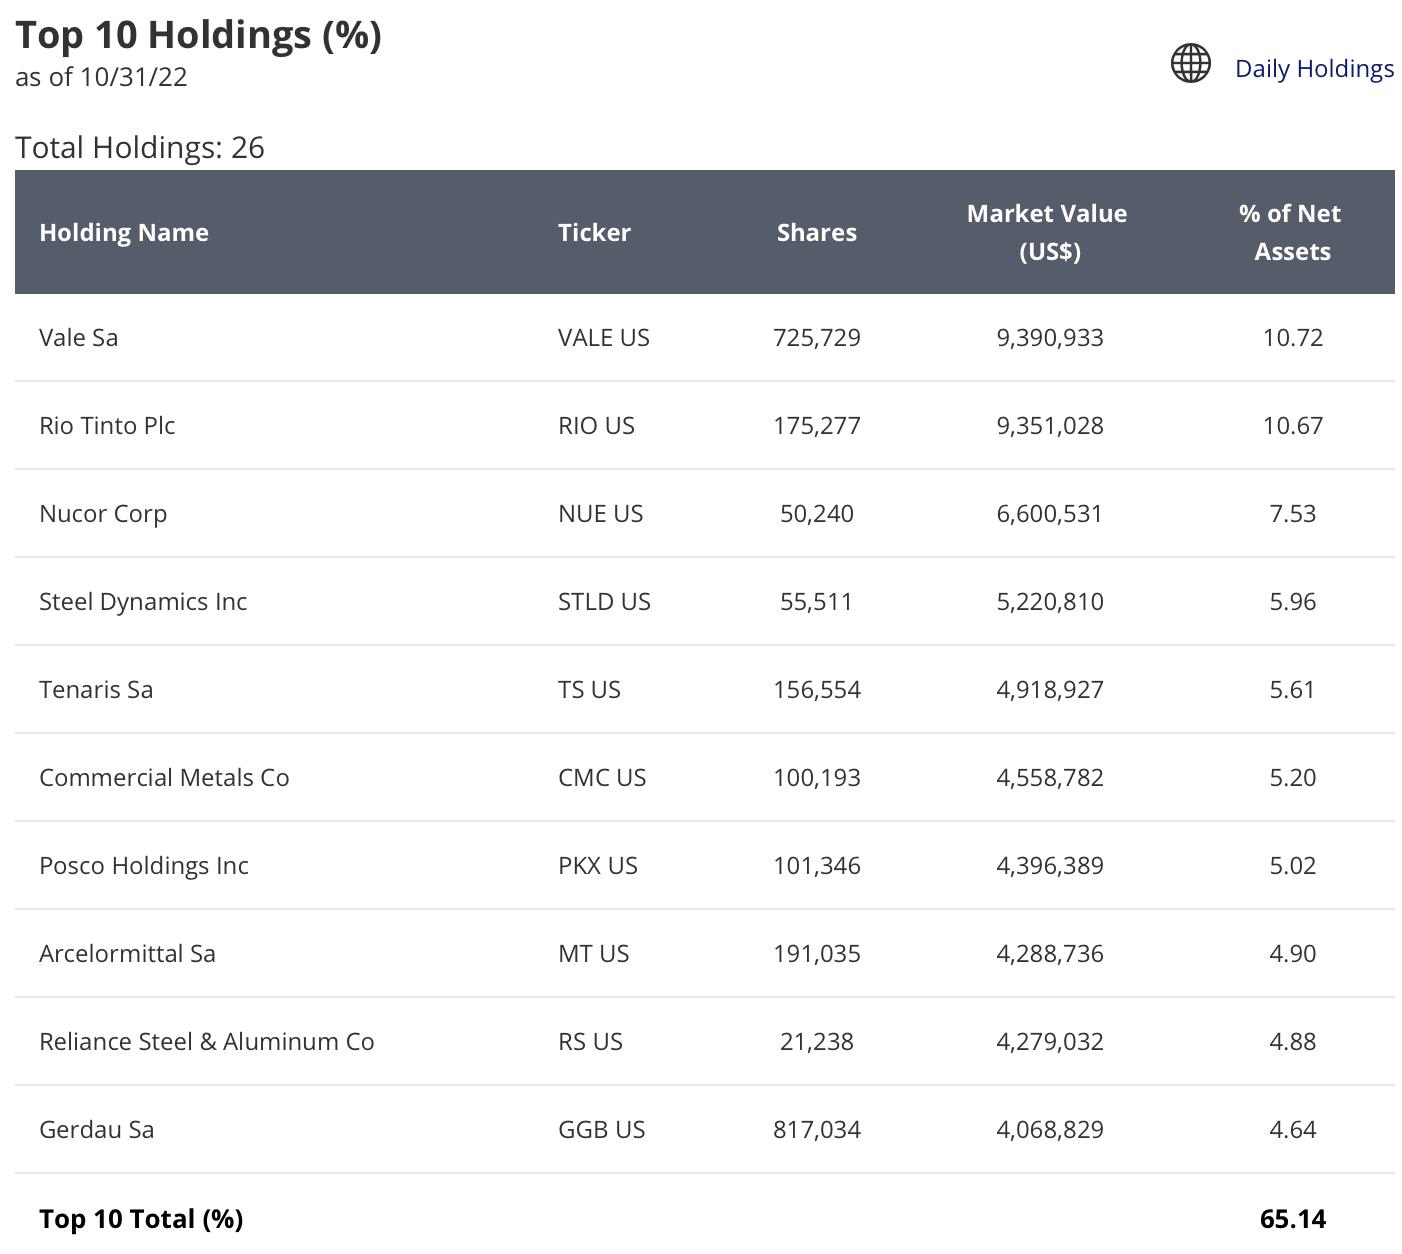Click the MT US ticker
The image size is (1402, 1254).
click(x=593, y=953)
